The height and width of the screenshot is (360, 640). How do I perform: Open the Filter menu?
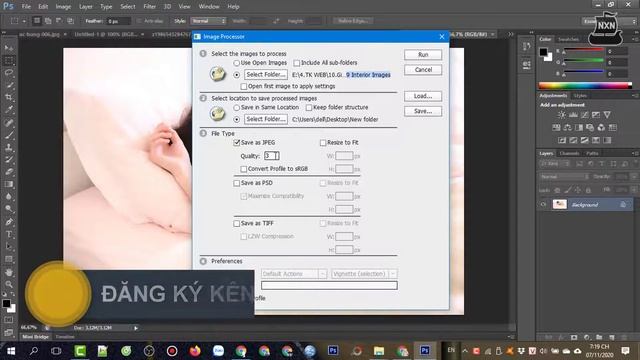(x=149, y=7)
